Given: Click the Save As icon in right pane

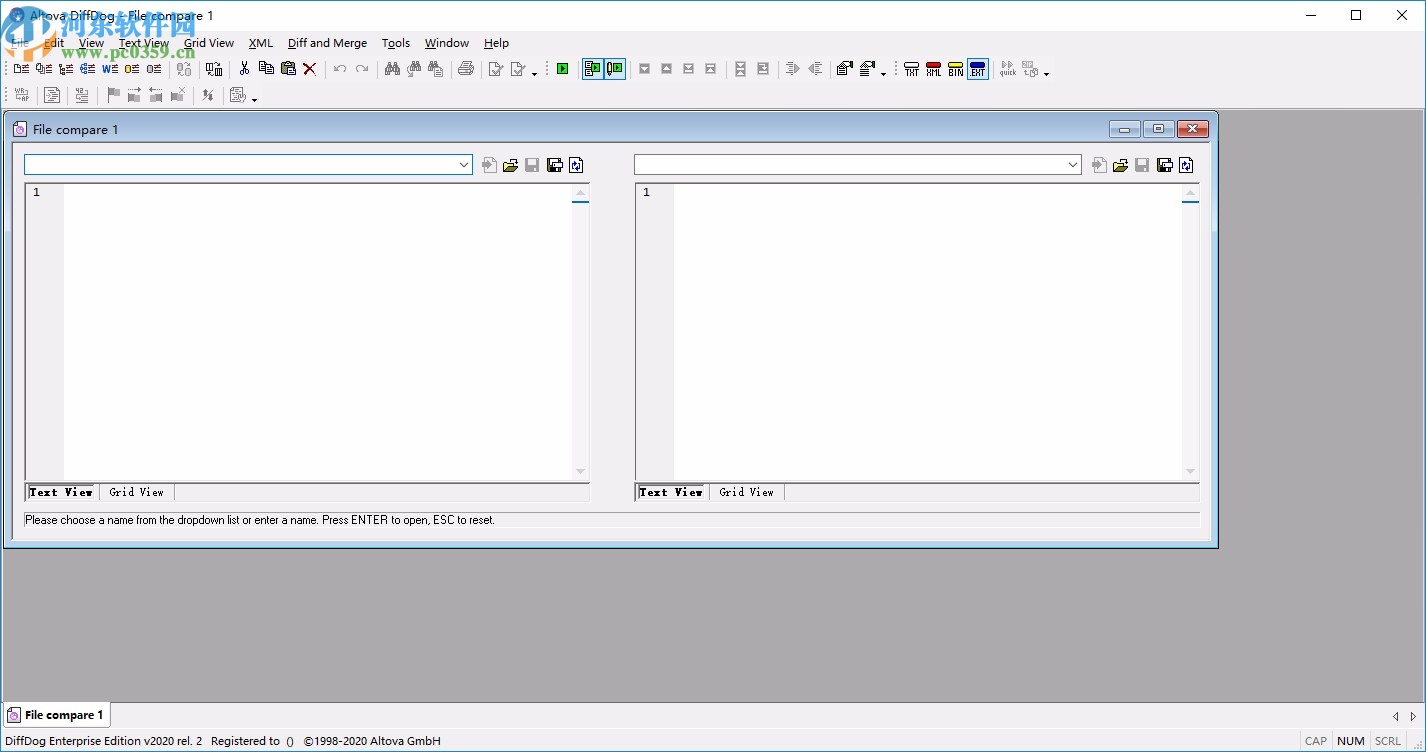Looking at the screenshot, I should tap(1164, 165).
